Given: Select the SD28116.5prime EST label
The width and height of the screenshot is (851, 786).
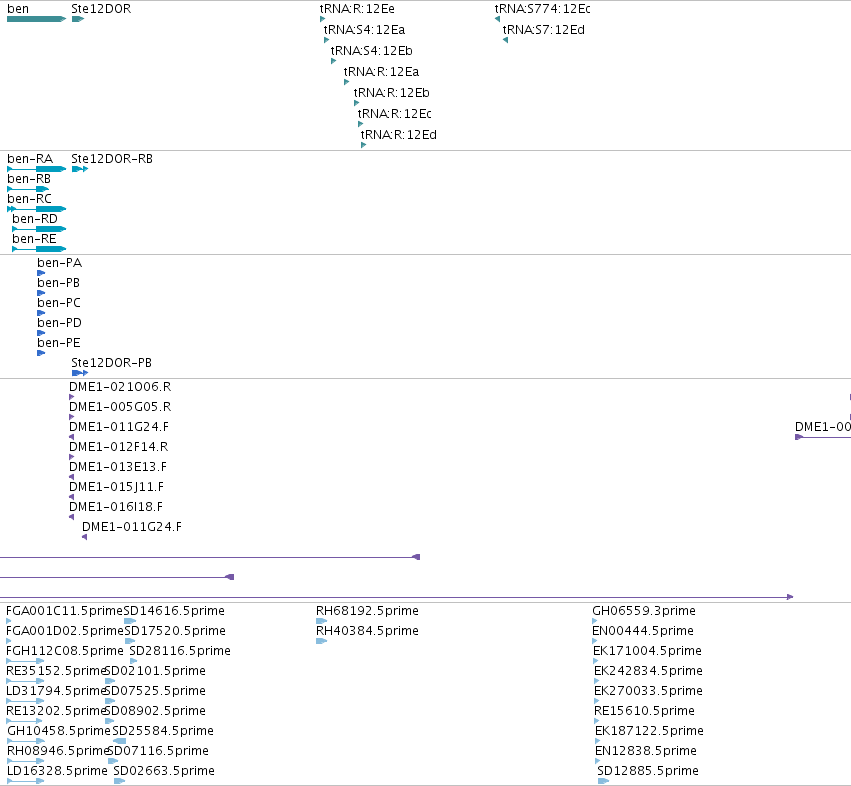Looking at the screenshot, I should tap(180, 651).
